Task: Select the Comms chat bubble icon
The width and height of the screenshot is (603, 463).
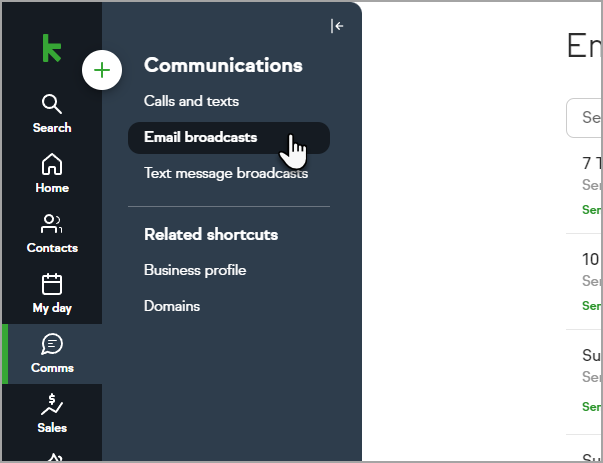Action: coord(51,353)
